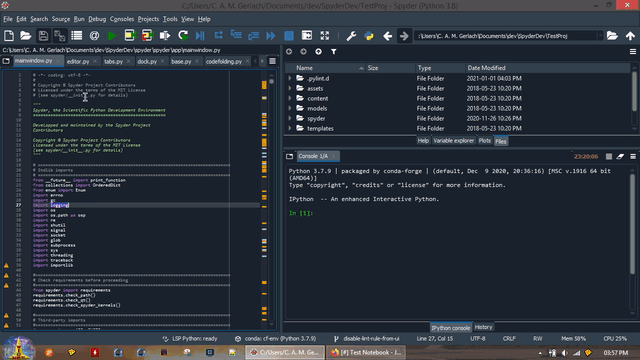The image size is (640, 360).
Task: Switch to the Variable explorer tab
Action: pos(453,140)
